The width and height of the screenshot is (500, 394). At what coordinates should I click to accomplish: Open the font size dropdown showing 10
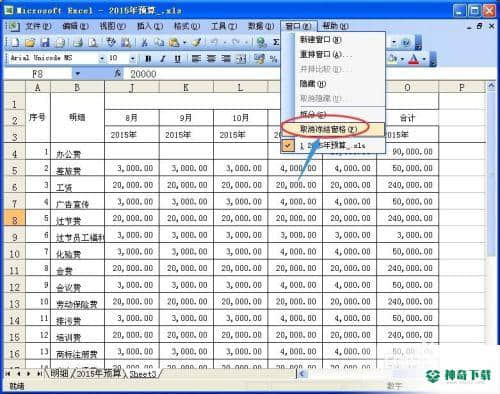132,59
